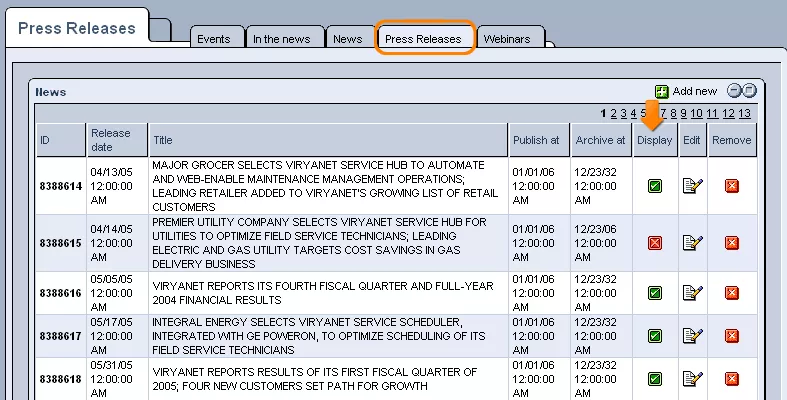Collapse the News panel with minus button
This screenshot has height=400, width=787.
tap(734, 90)
